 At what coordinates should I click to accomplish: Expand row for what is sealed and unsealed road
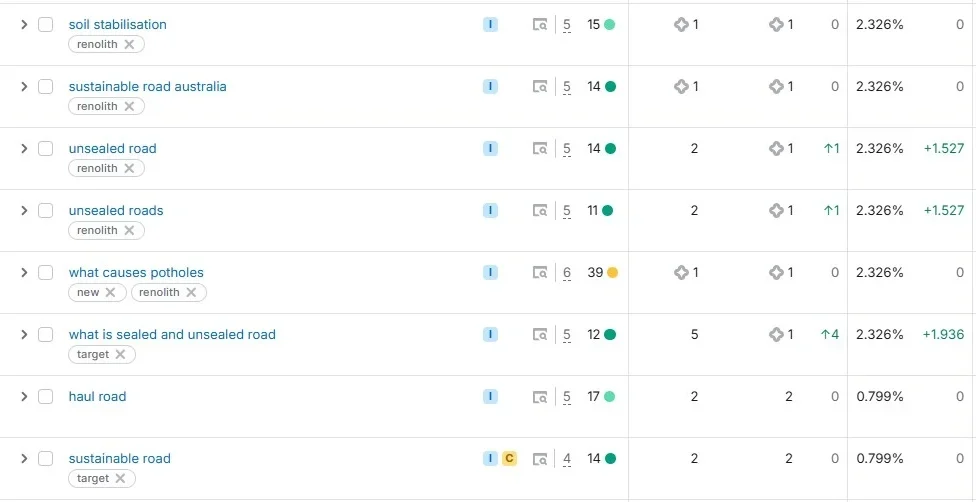coord(24,334)
